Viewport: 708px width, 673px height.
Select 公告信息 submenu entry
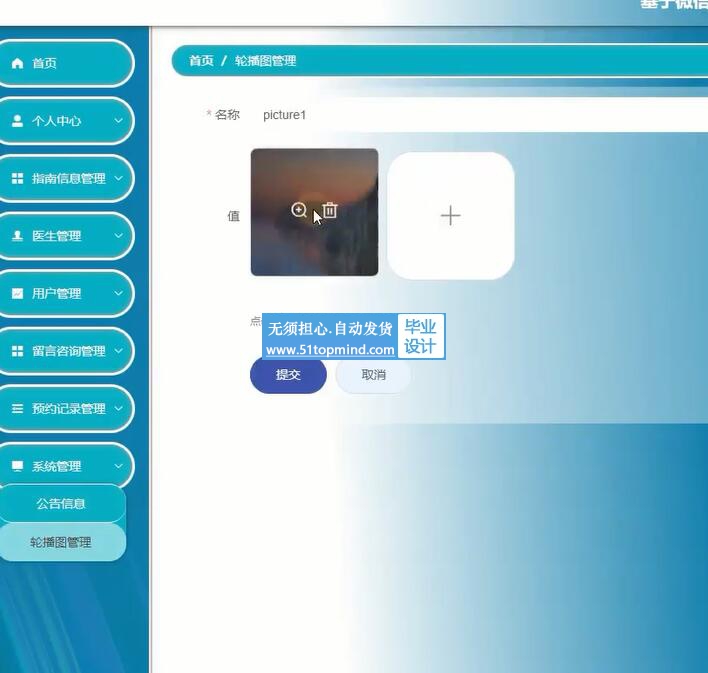(x=62, y=504)
